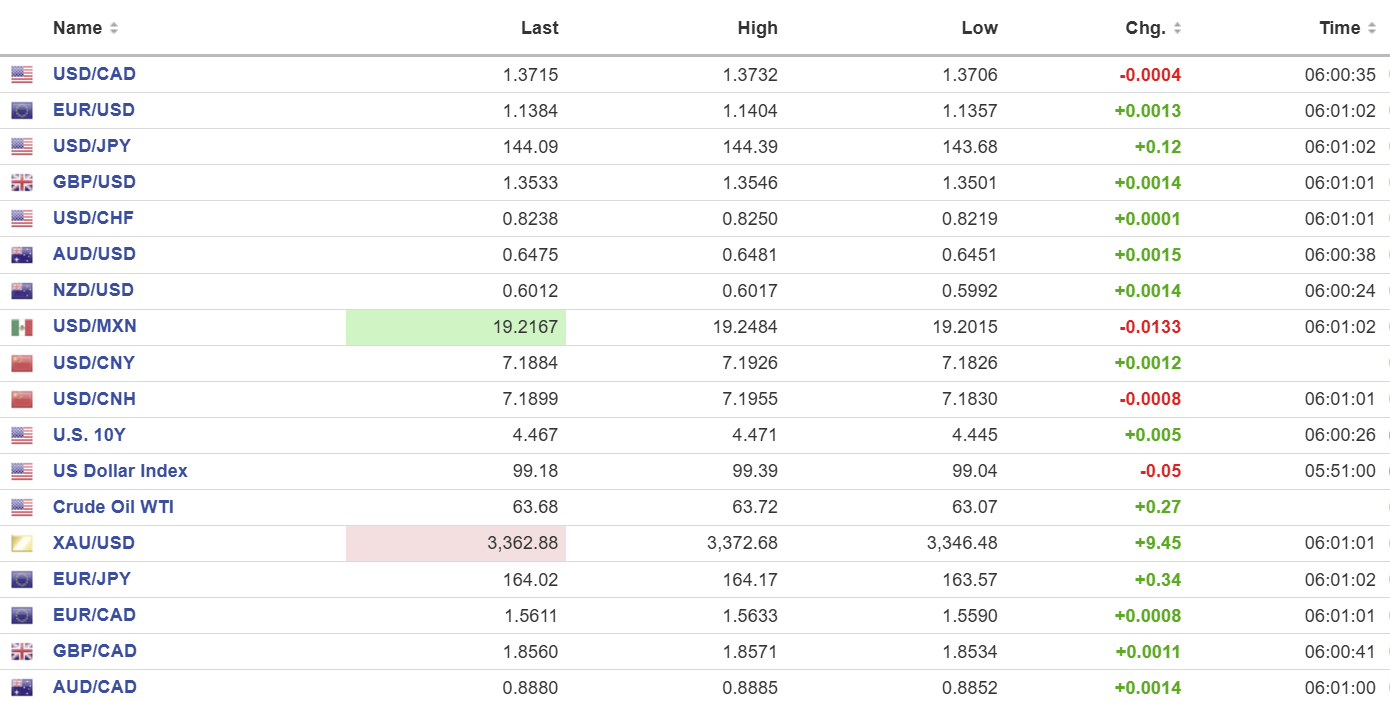Sort by the Time column arrows
Image resolution: width=1390 pixels, height=702 pixels.
(x=1371, y=28)
